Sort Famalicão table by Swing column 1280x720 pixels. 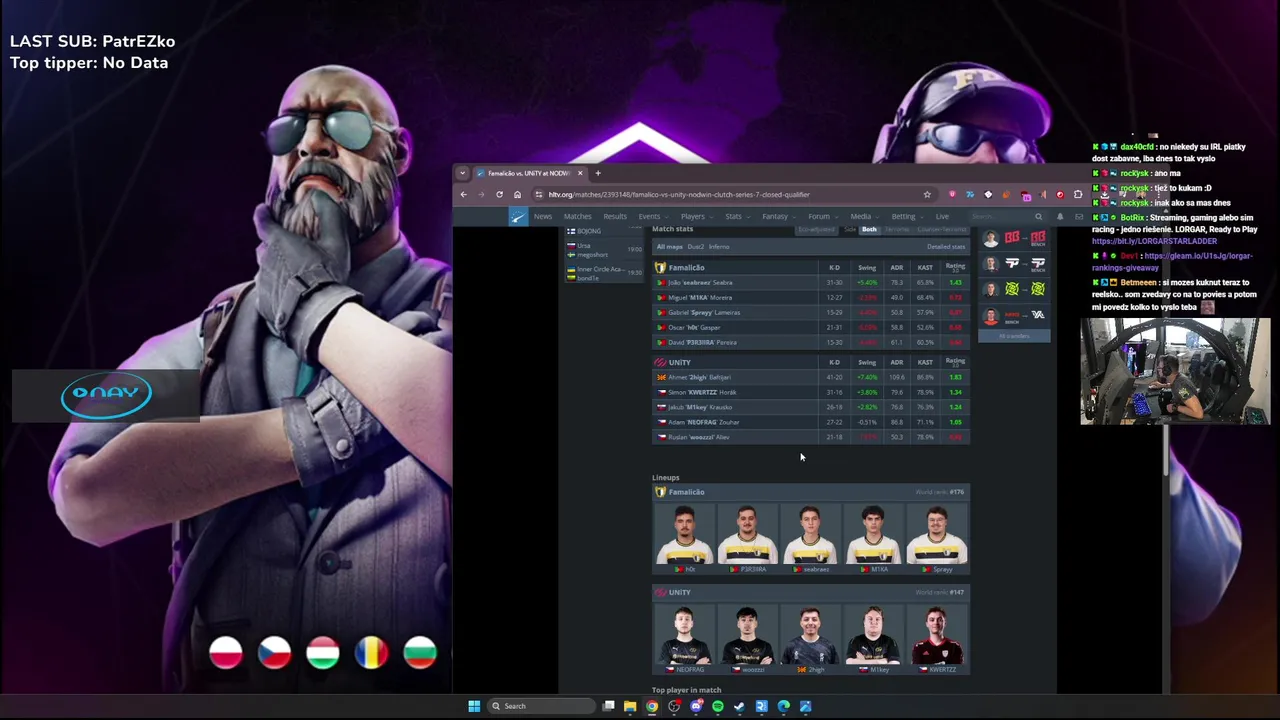(867, 268)
